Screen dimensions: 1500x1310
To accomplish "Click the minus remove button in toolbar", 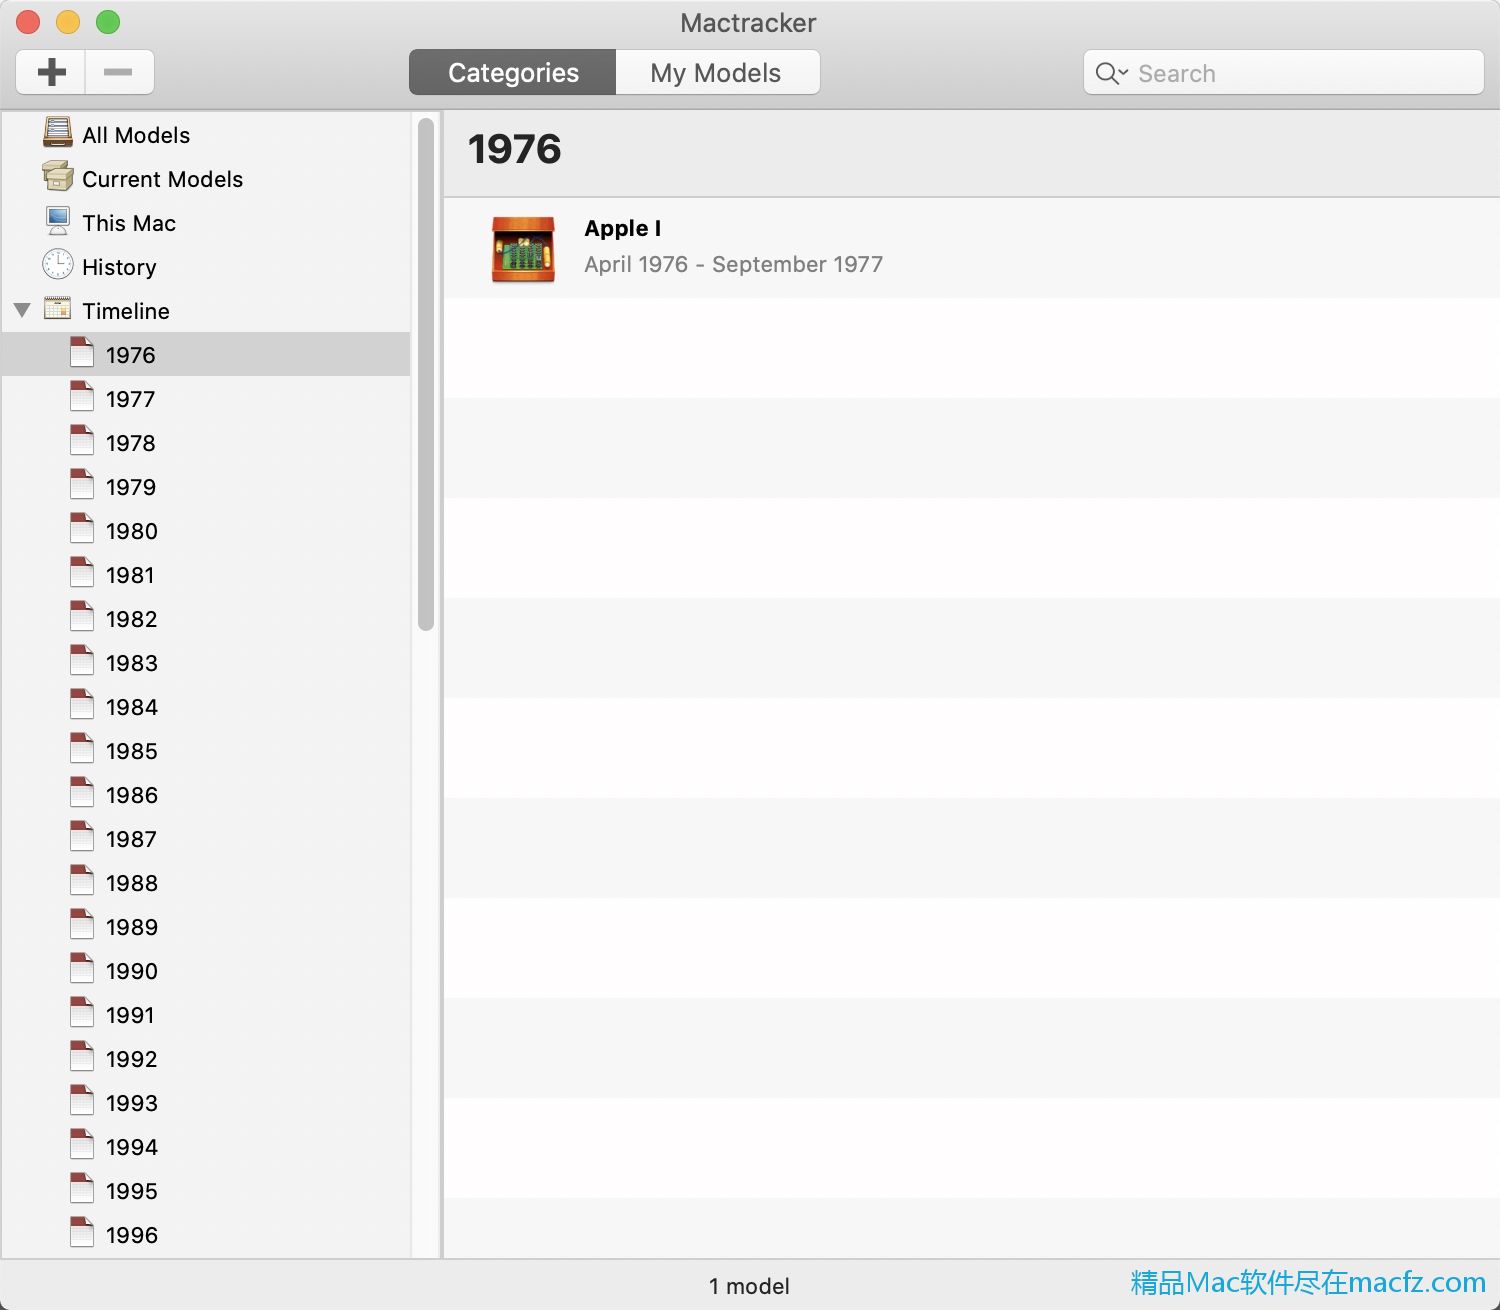I will pos(119,72).
